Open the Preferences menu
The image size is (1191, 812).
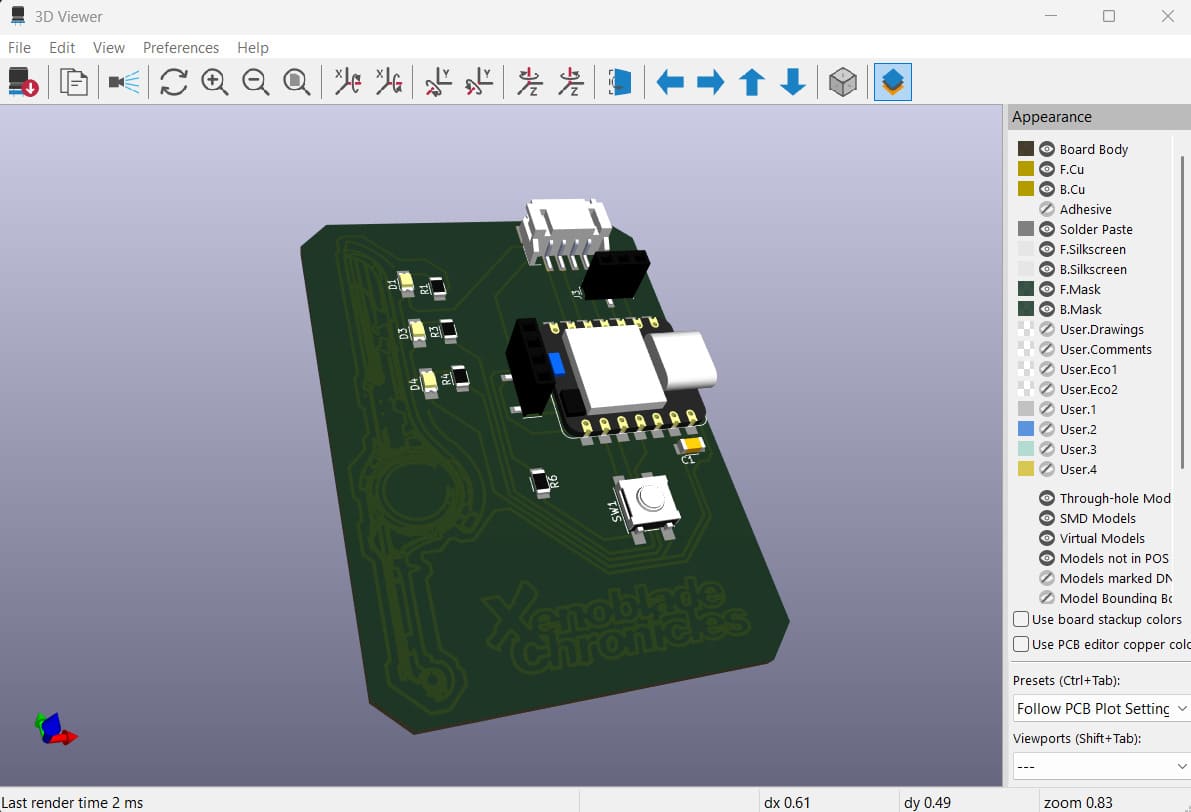(181, 47)
